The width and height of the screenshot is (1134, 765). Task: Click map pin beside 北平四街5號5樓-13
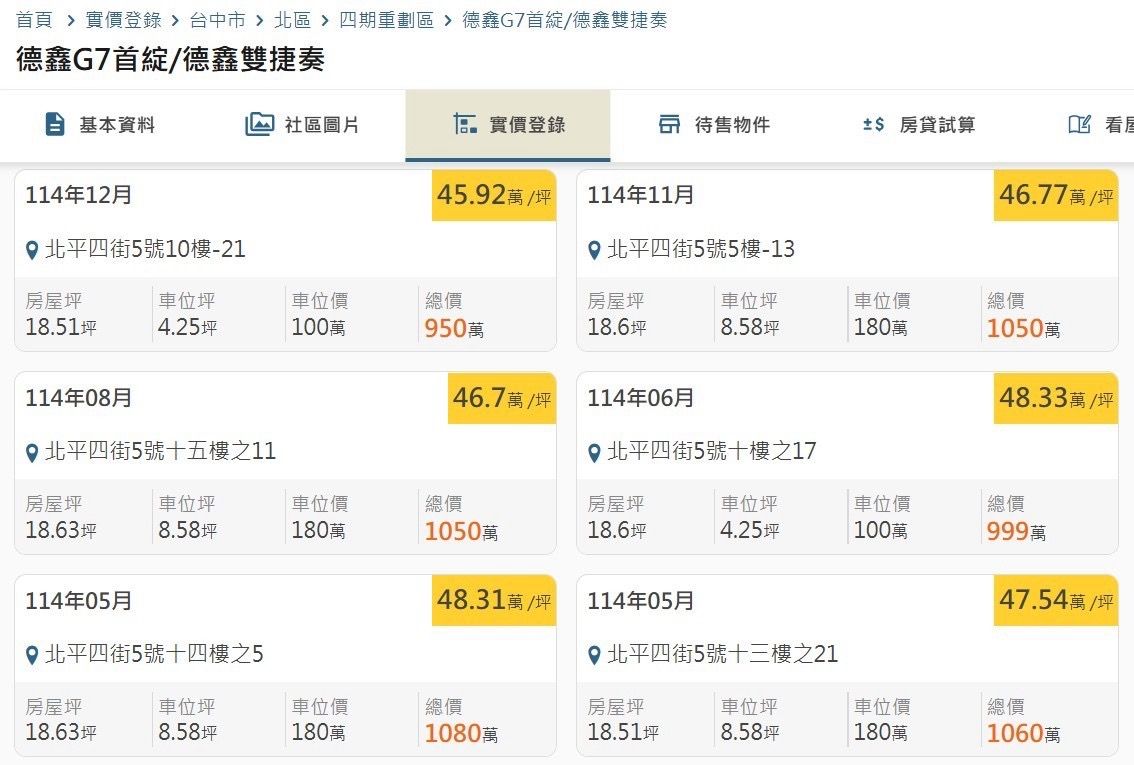[x=594, y=250]
